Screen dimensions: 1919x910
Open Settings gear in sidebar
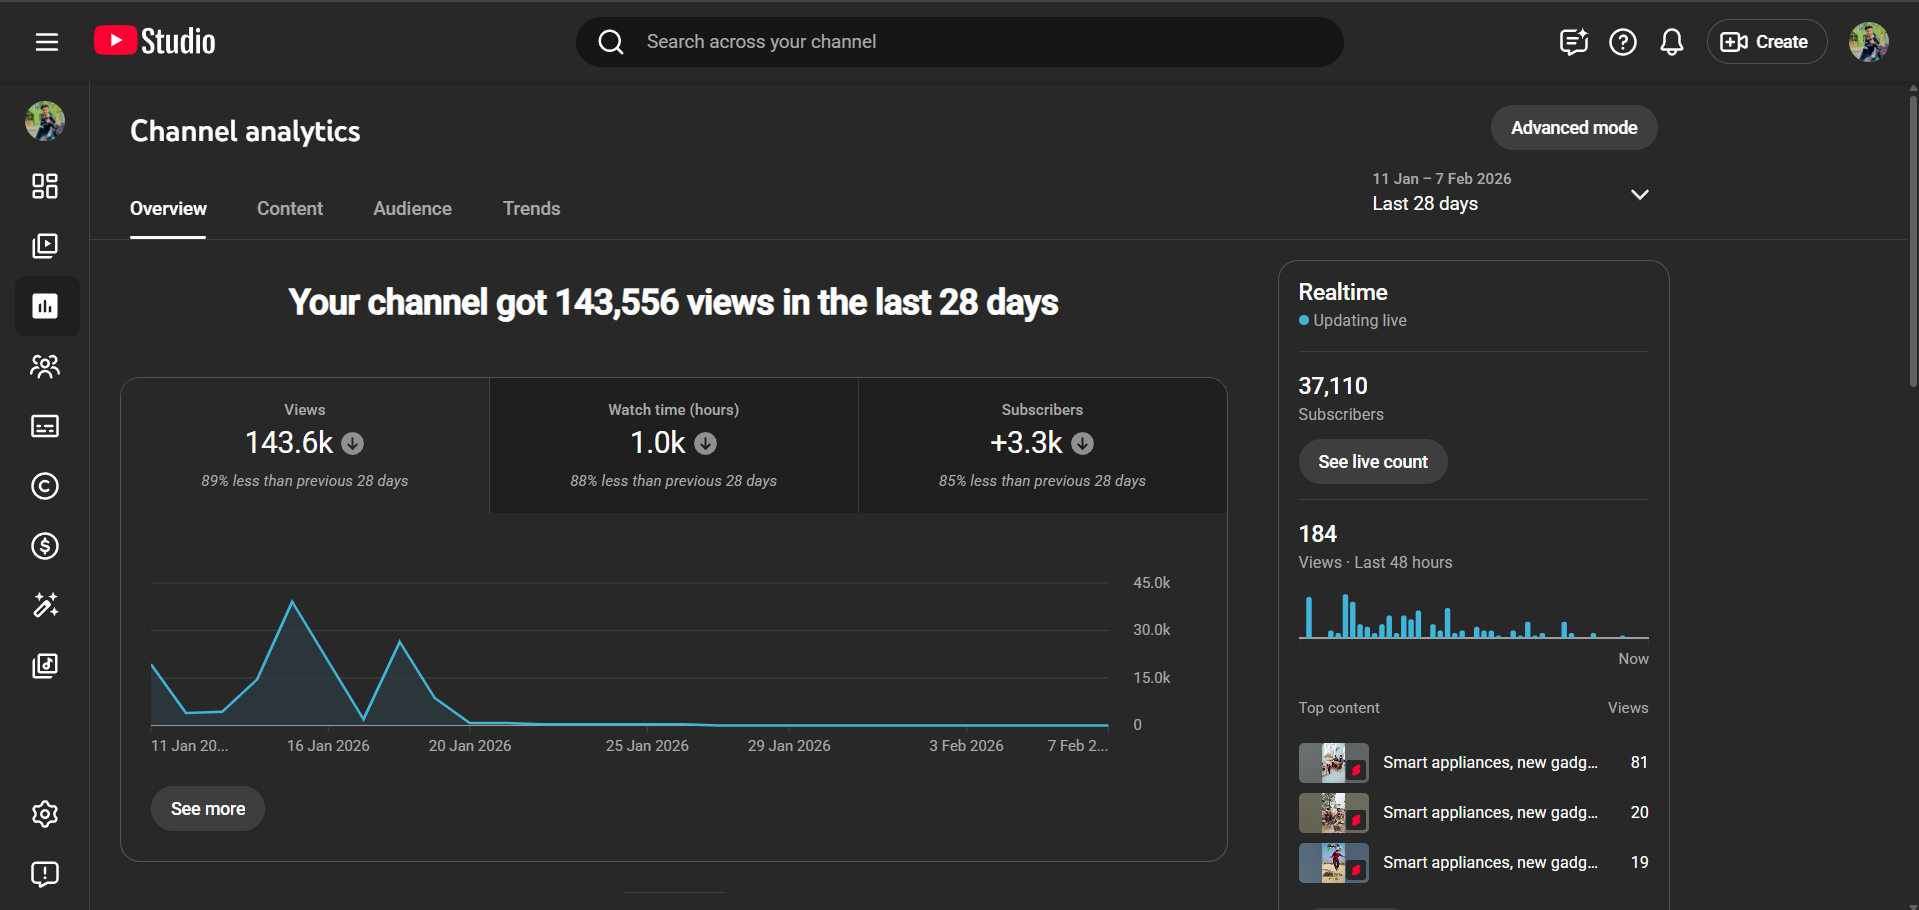(x=45, y=814)
